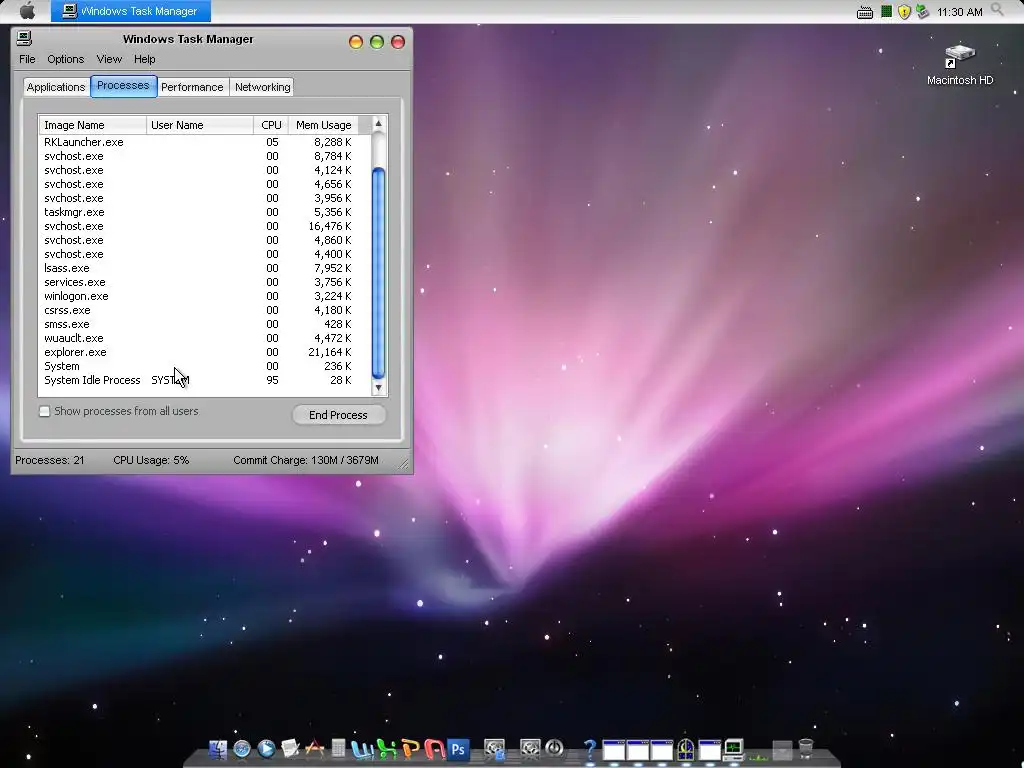Open the notepad paper dock icon
Viewport: 1024px width, 768px height.
click(290, 749)
